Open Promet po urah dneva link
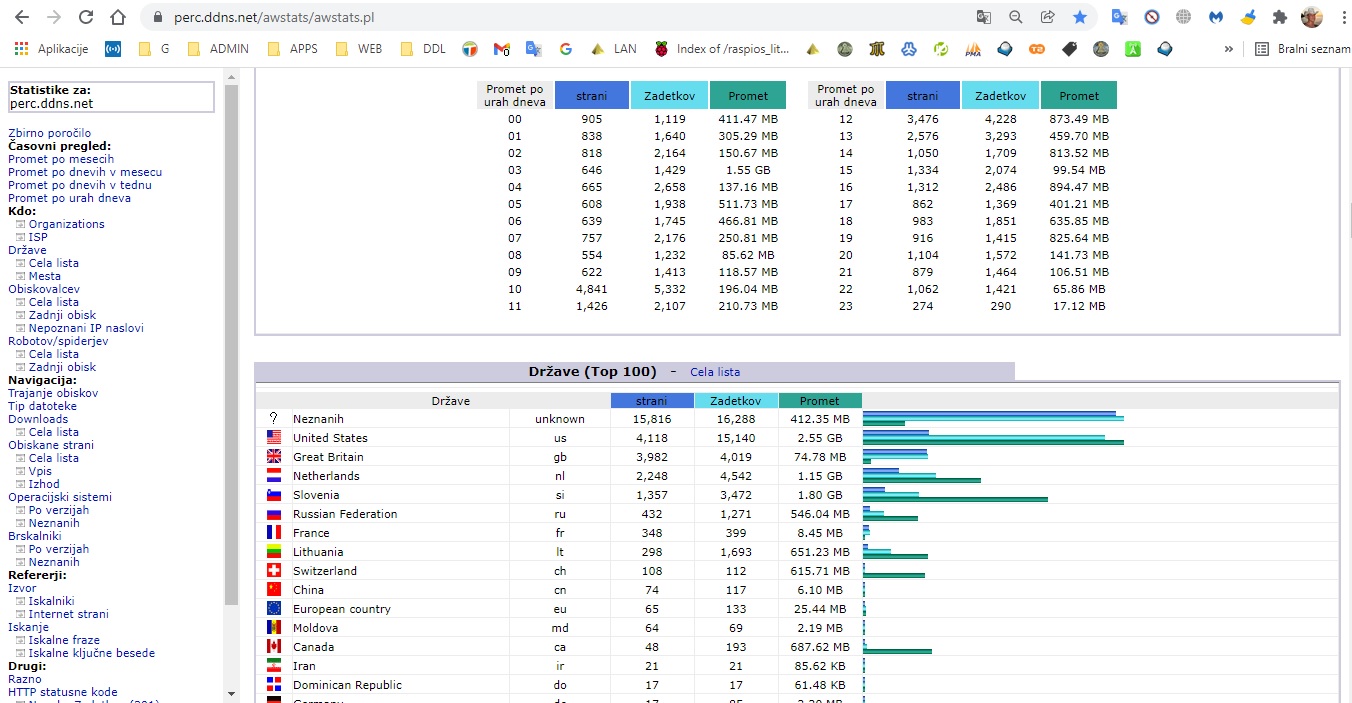The height and width of the screenshot is (703, 1352). pyautogui.click(x=69, y=198)
